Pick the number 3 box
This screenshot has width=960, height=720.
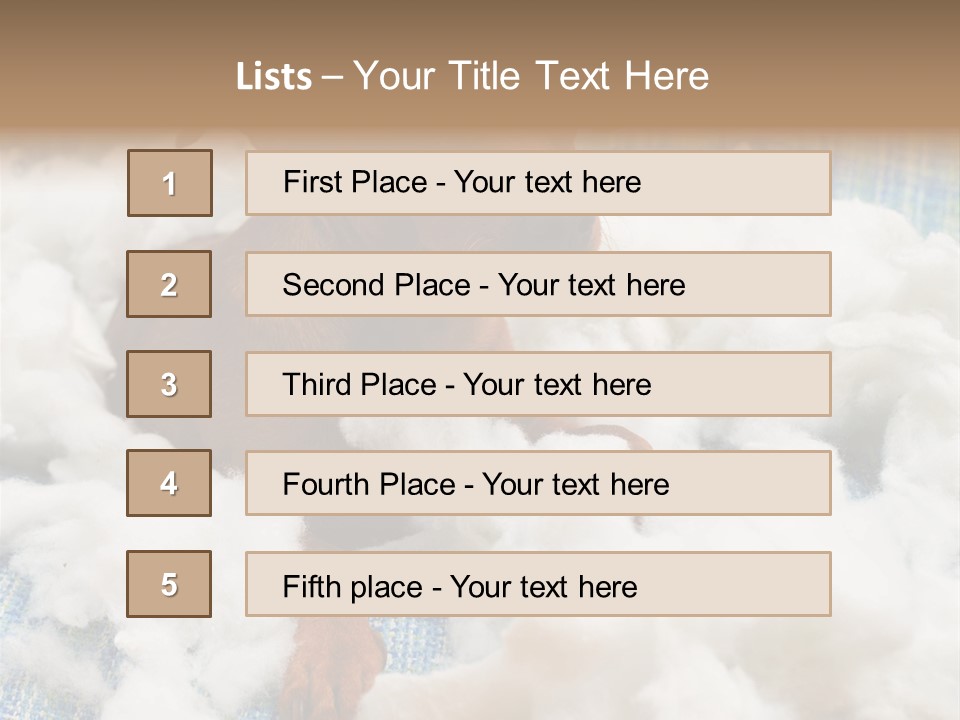coord(169,384)
